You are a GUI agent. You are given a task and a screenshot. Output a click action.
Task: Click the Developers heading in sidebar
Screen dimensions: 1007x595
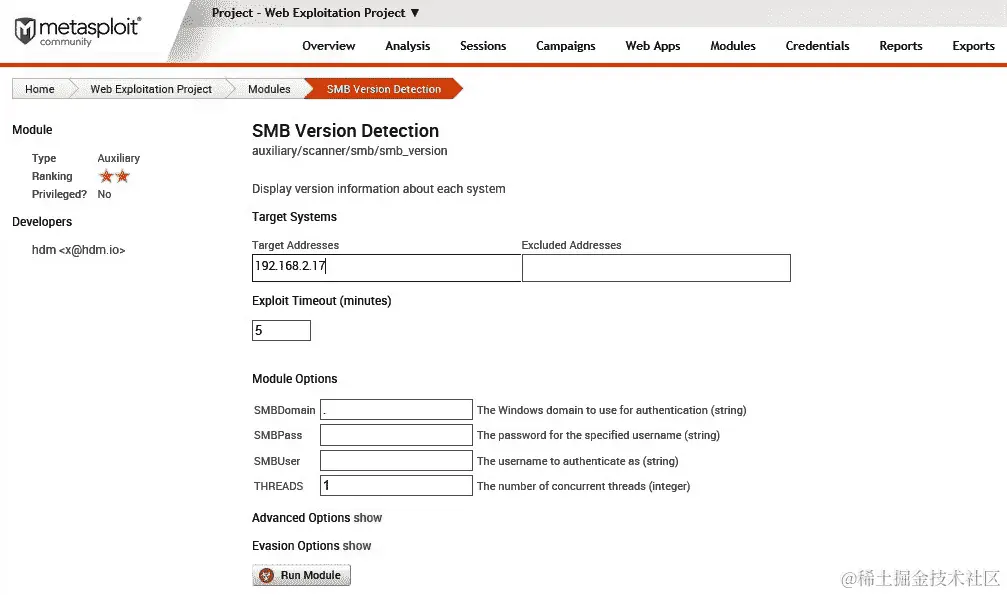point(42,222)
